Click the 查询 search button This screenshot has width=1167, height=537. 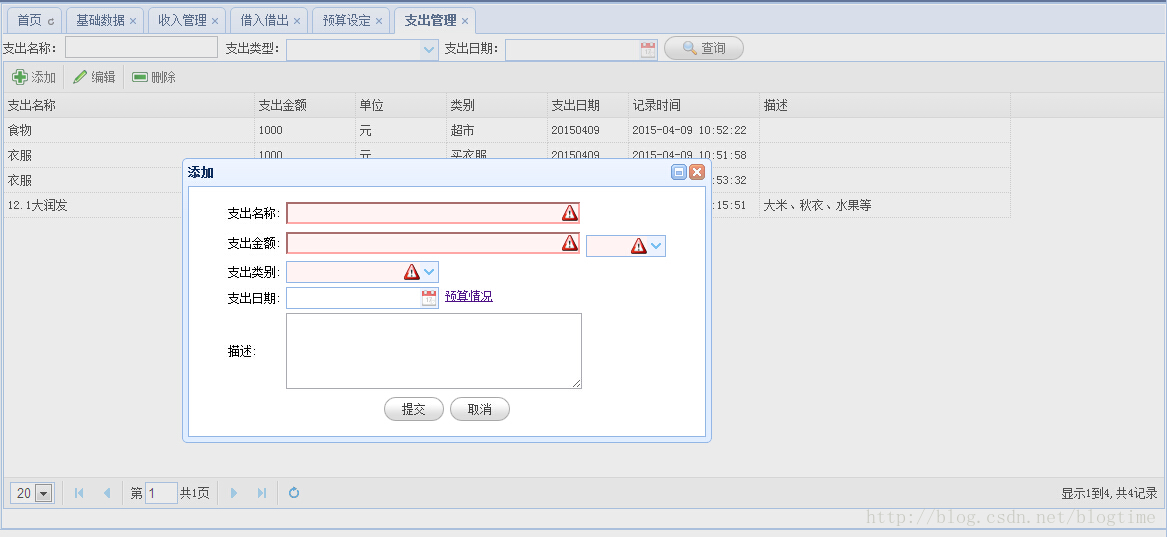pyautogui.click(x=703, y=48)
